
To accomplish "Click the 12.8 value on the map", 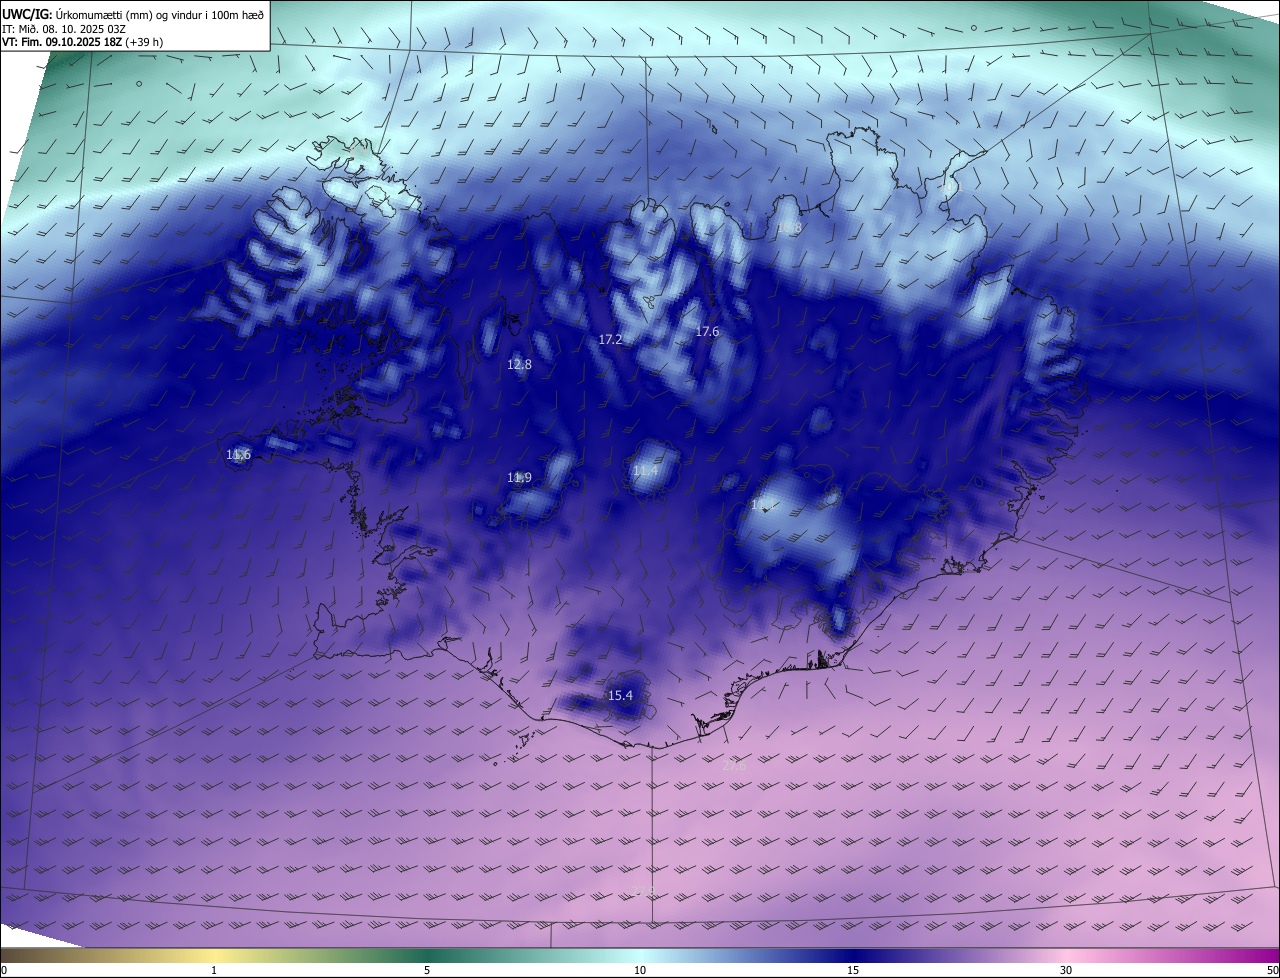I will point(519,365).
